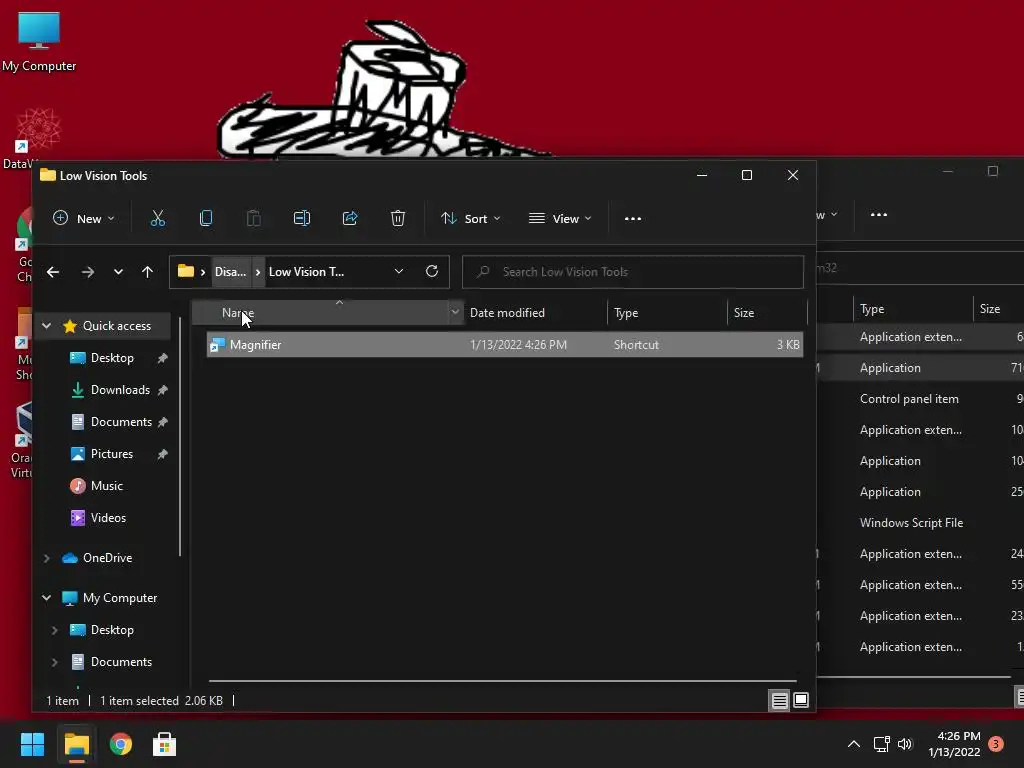Screen dimensions: 1024x768
Task: Click the Paste clipboard icon
Action: pos(253,218)
